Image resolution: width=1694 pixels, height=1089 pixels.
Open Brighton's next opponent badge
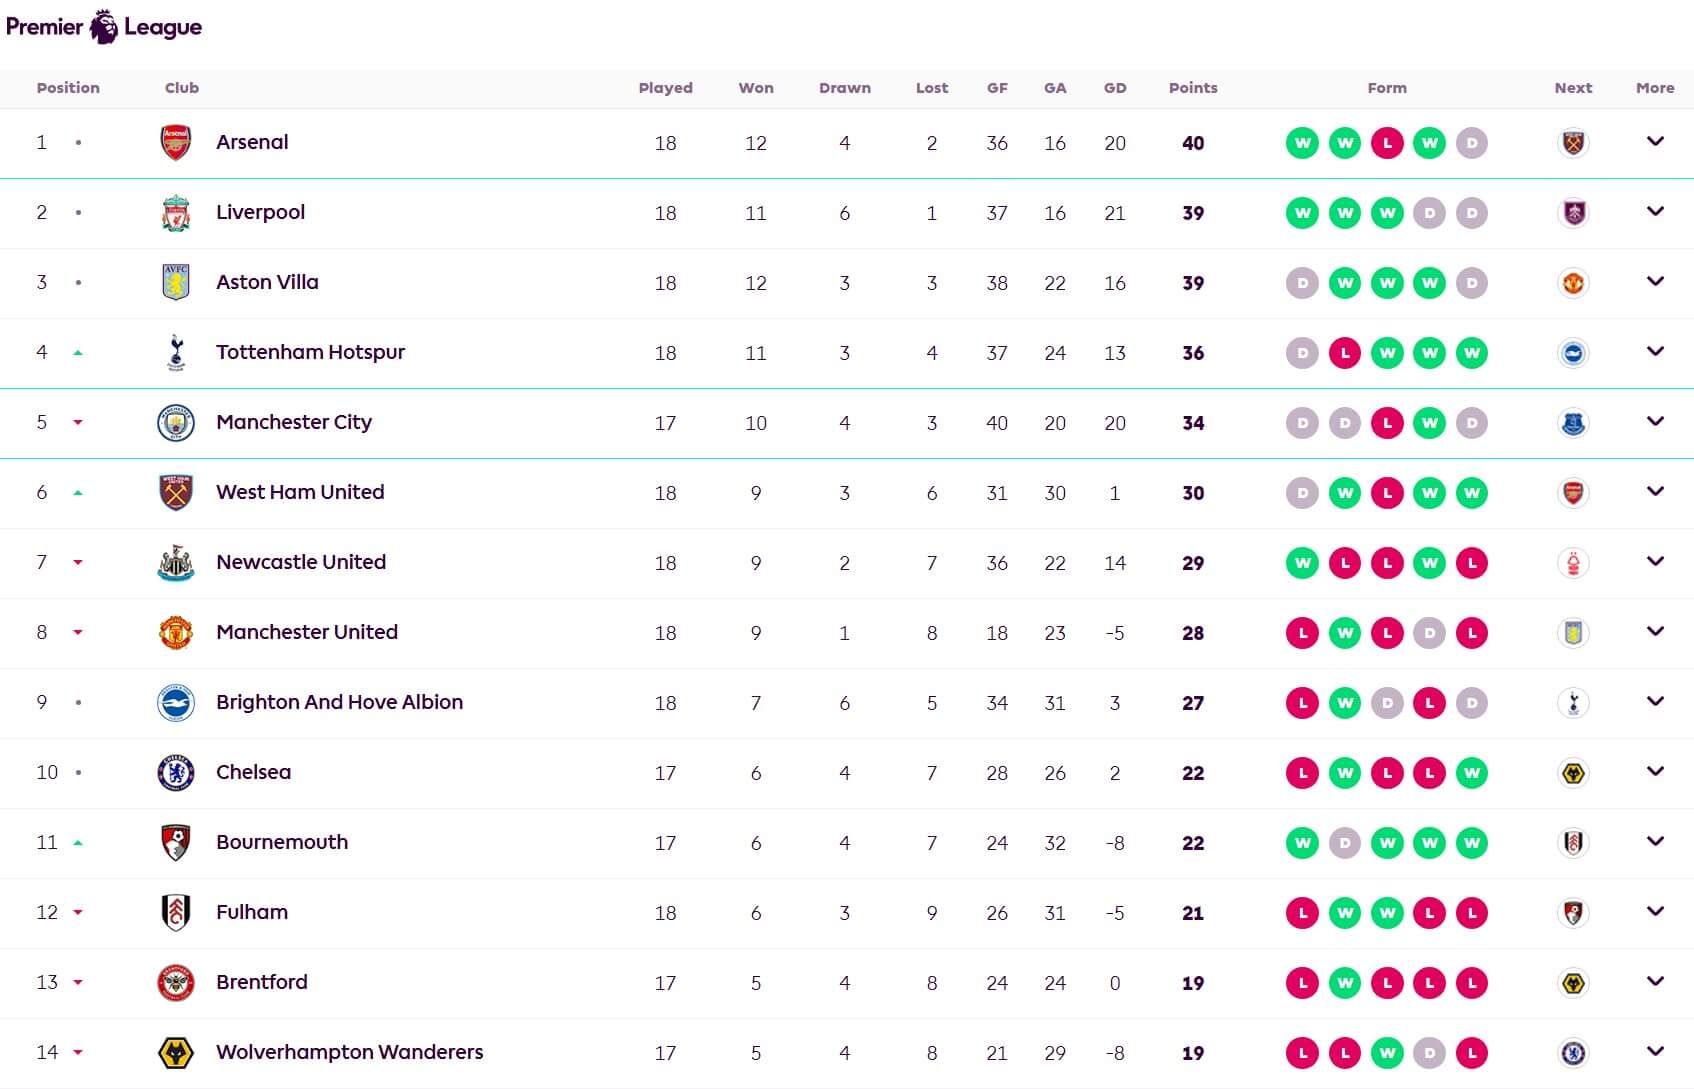coord(1573,703)
